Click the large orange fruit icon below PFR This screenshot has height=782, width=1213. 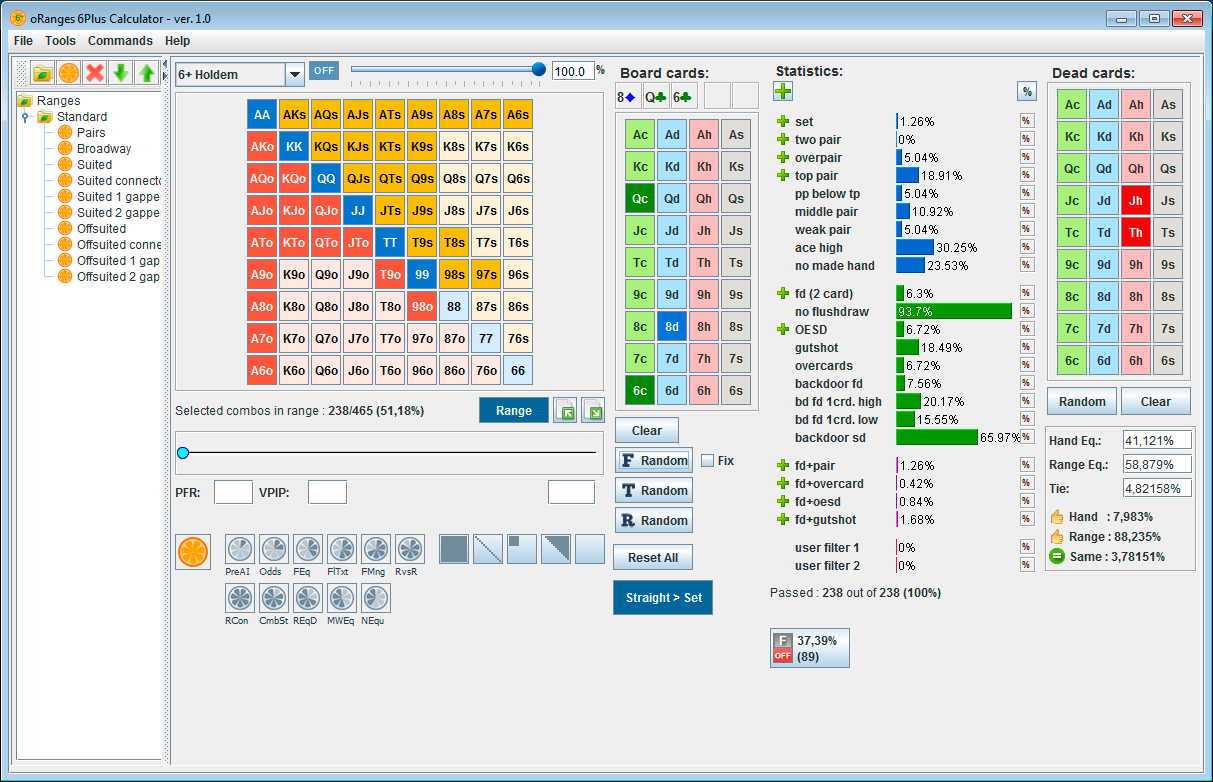(x=193, y=551)
